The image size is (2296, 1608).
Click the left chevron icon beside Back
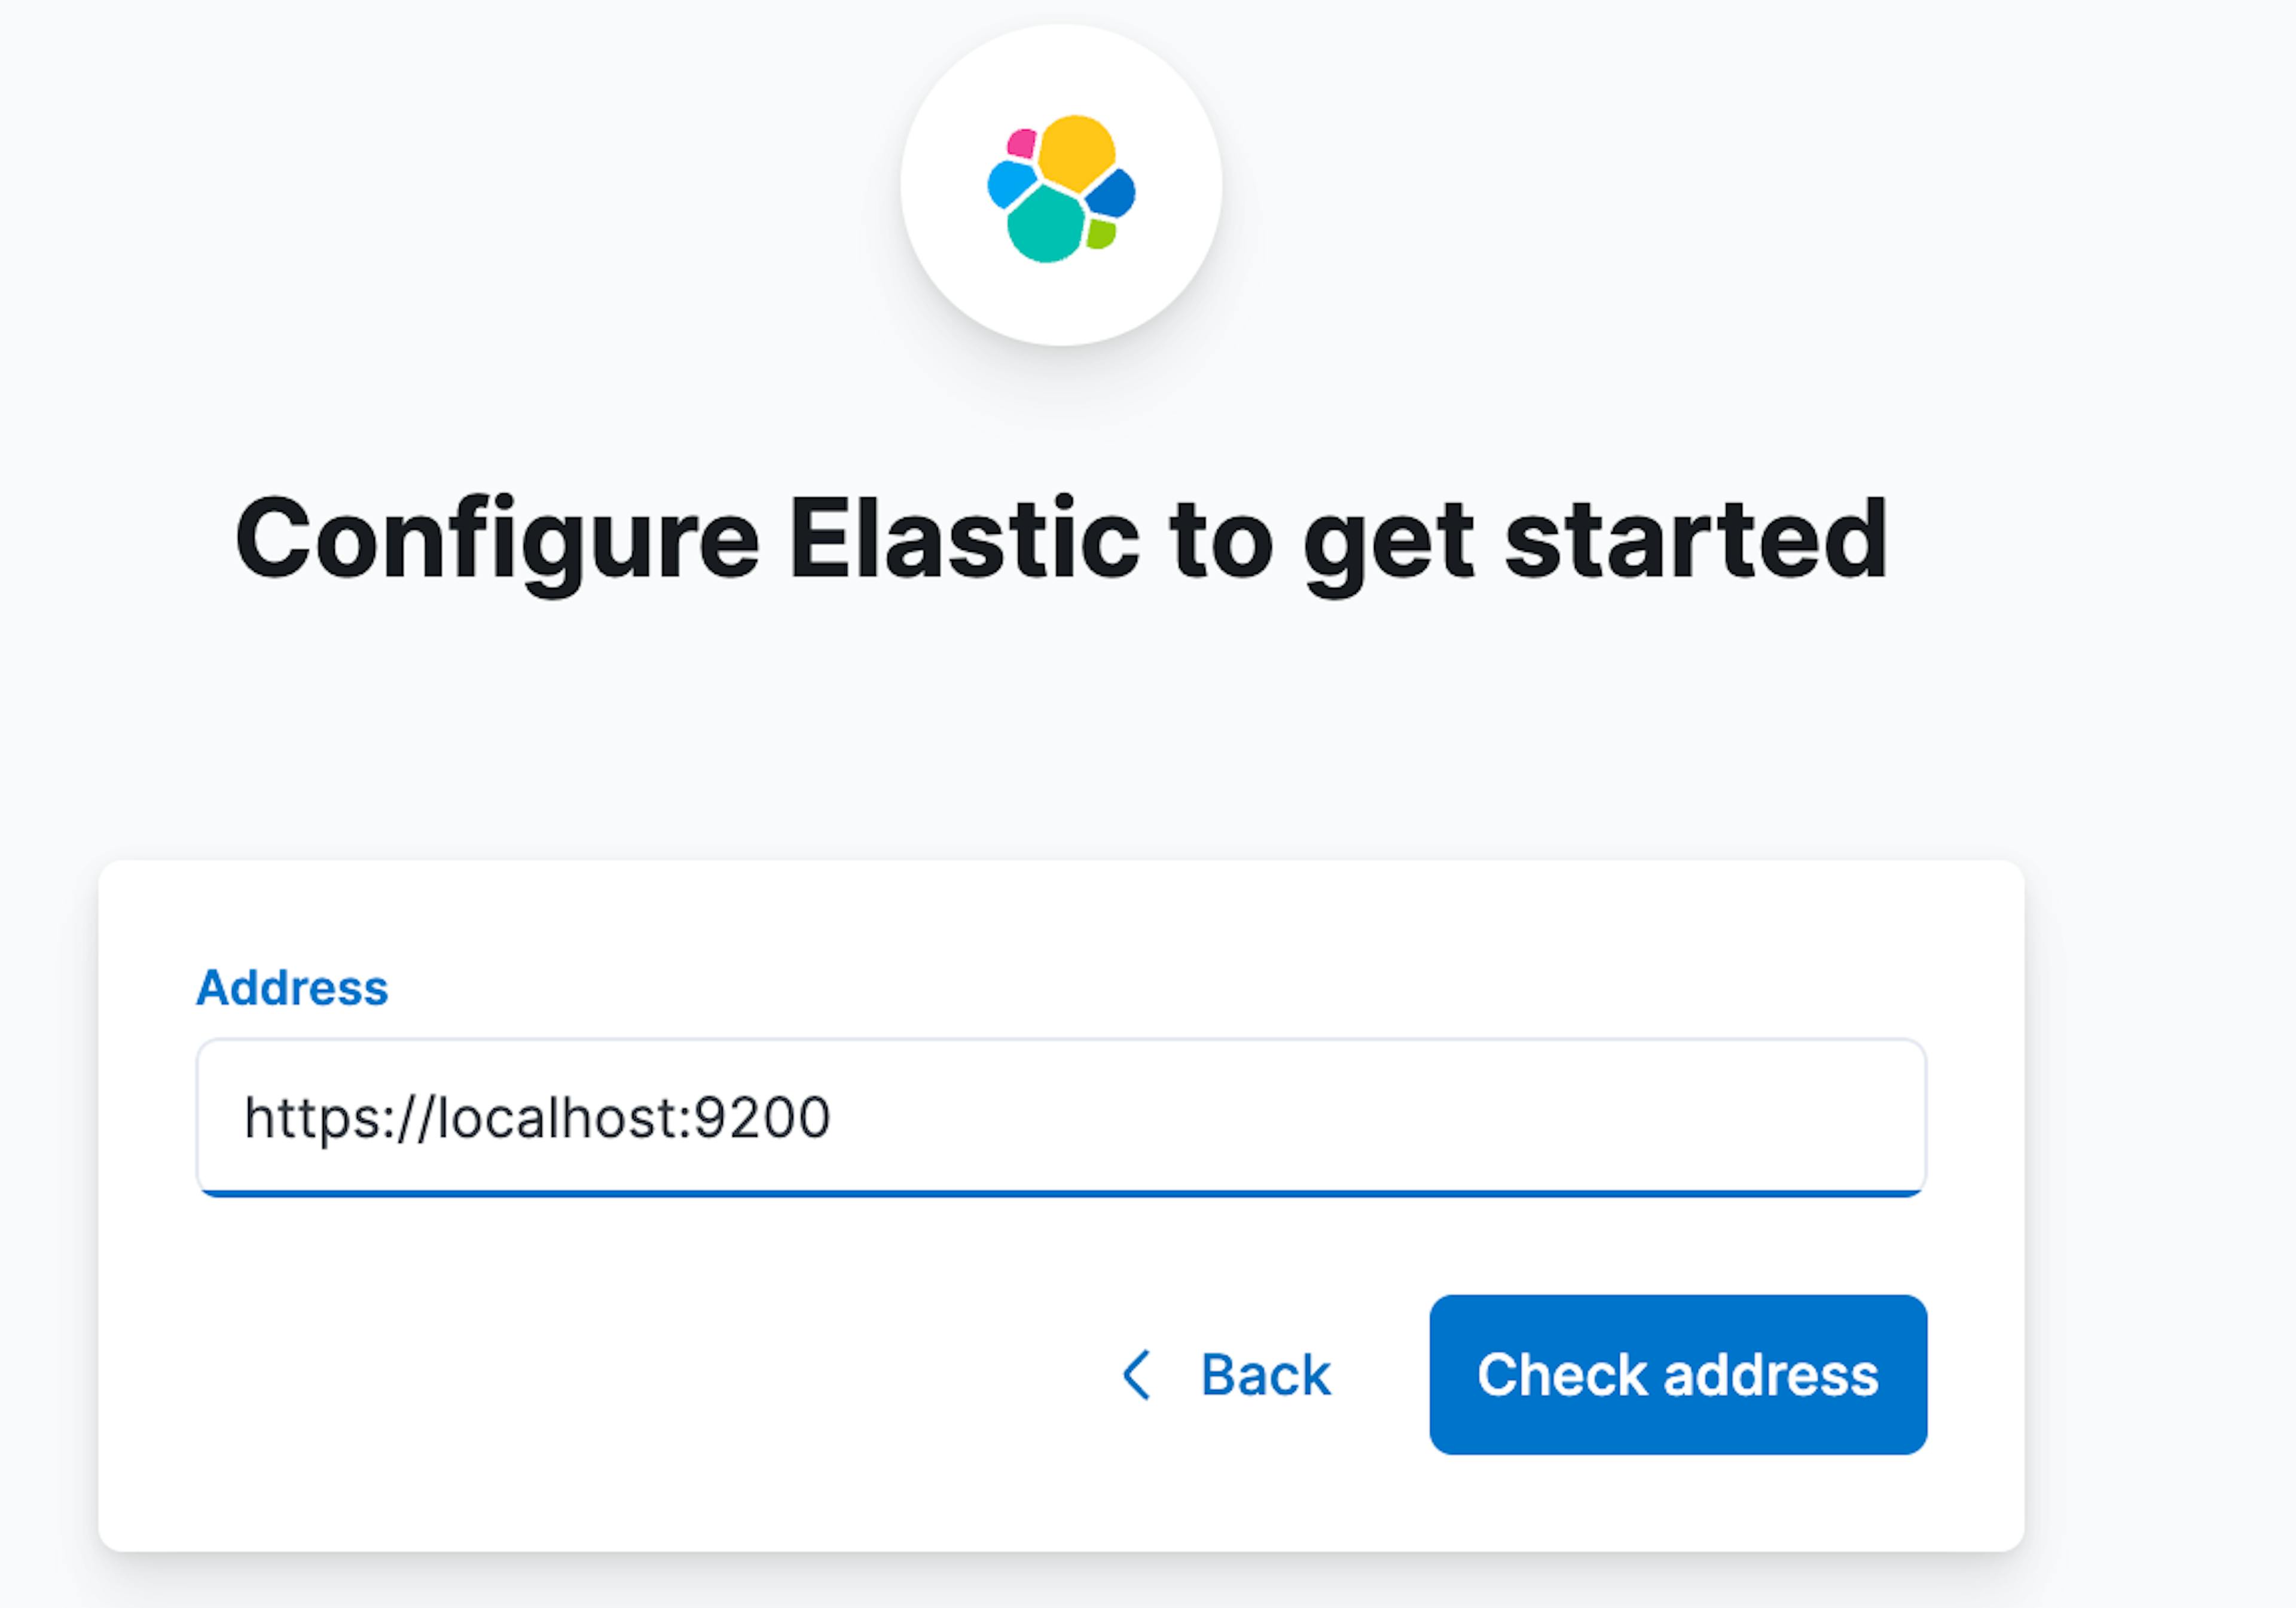coord(1136,1375)
